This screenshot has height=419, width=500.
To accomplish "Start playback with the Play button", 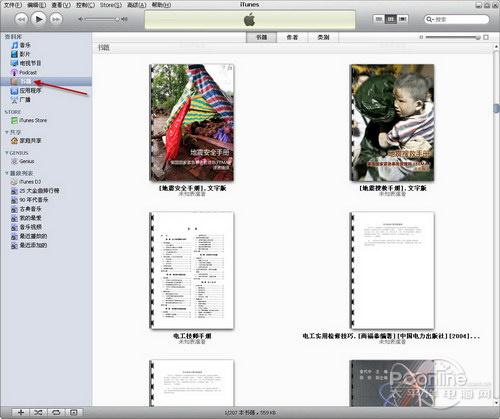I will pyautogui.click(x=39, y=19).
